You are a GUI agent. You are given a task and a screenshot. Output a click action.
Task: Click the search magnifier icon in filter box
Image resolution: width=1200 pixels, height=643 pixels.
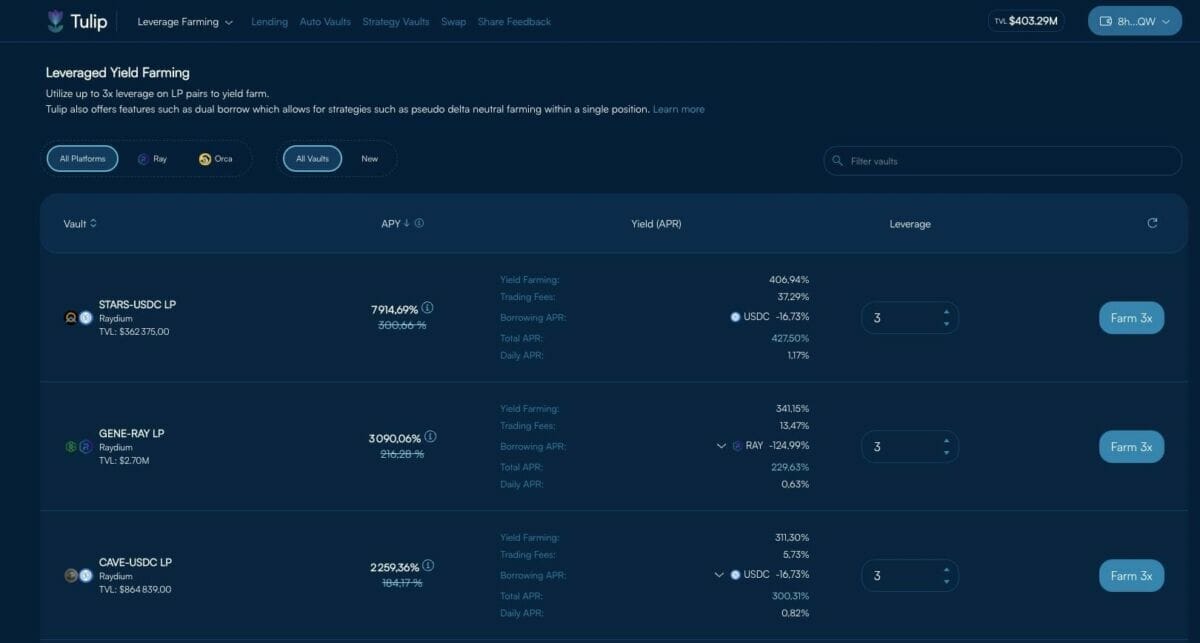(836, 161)
